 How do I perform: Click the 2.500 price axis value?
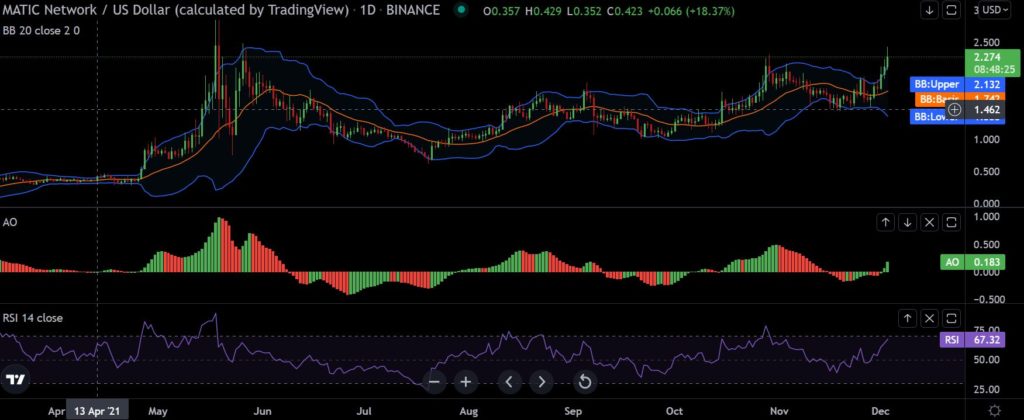(x=985, y=42)
